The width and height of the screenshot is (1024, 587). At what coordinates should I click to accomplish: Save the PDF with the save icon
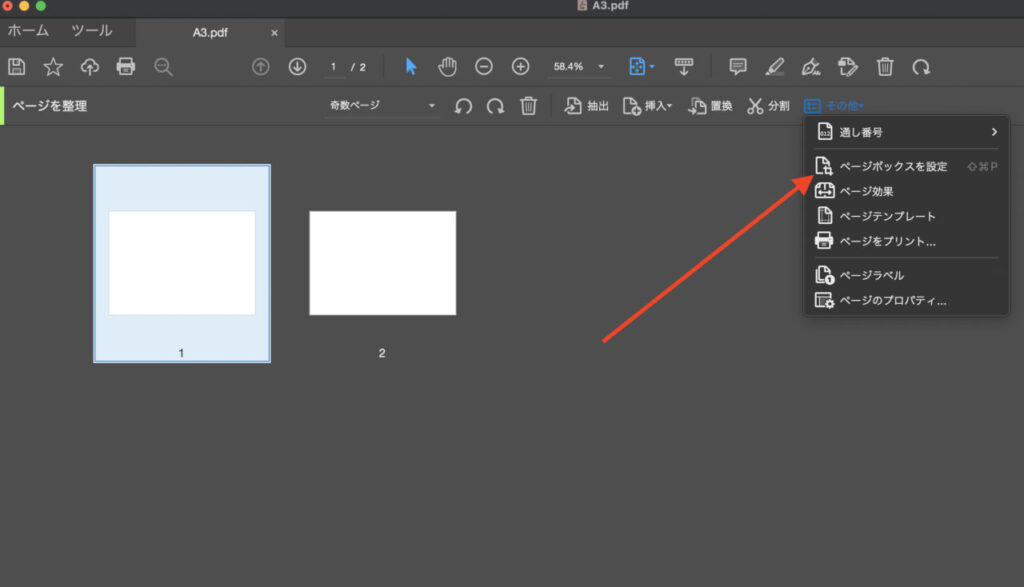[16, 66]
